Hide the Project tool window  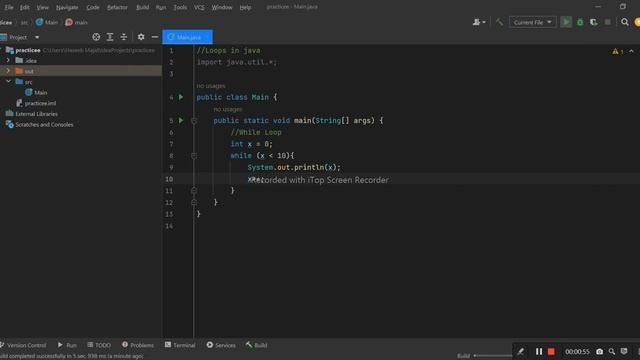[x=155, y=37]
